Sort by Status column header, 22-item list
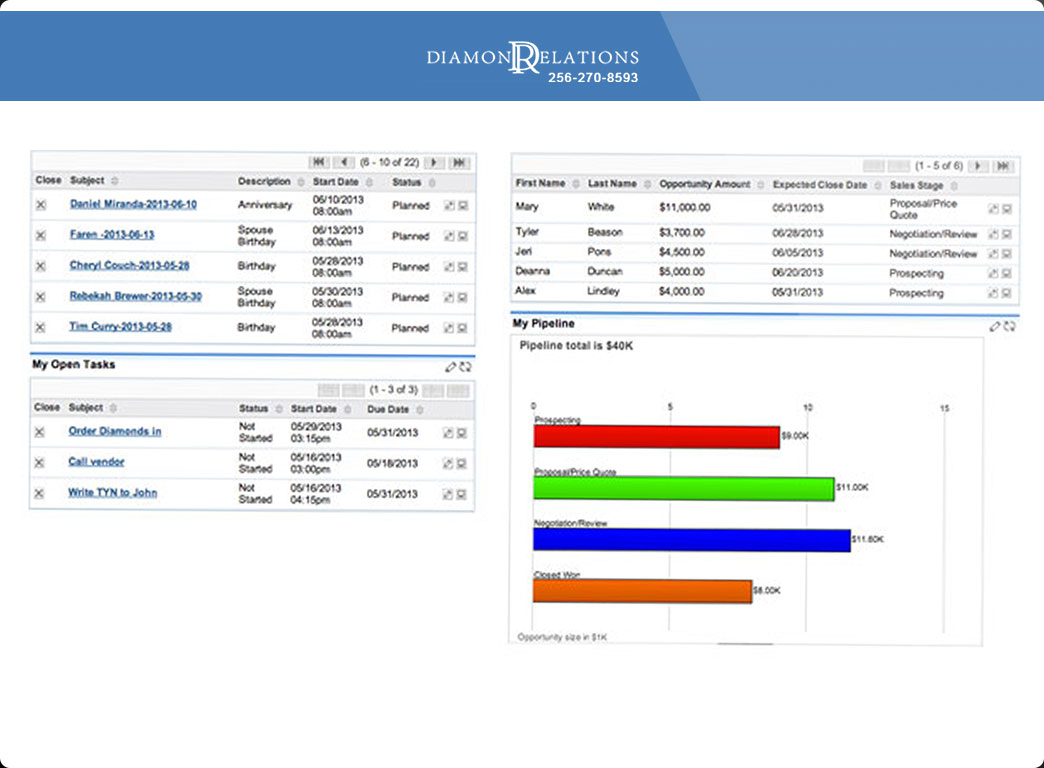 (407, 182)
